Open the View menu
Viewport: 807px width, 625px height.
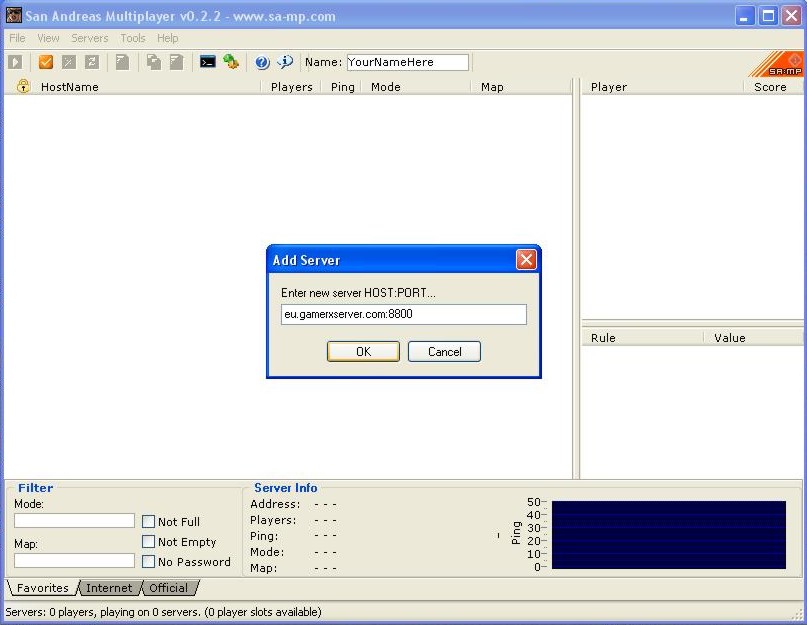pos(48,38)
